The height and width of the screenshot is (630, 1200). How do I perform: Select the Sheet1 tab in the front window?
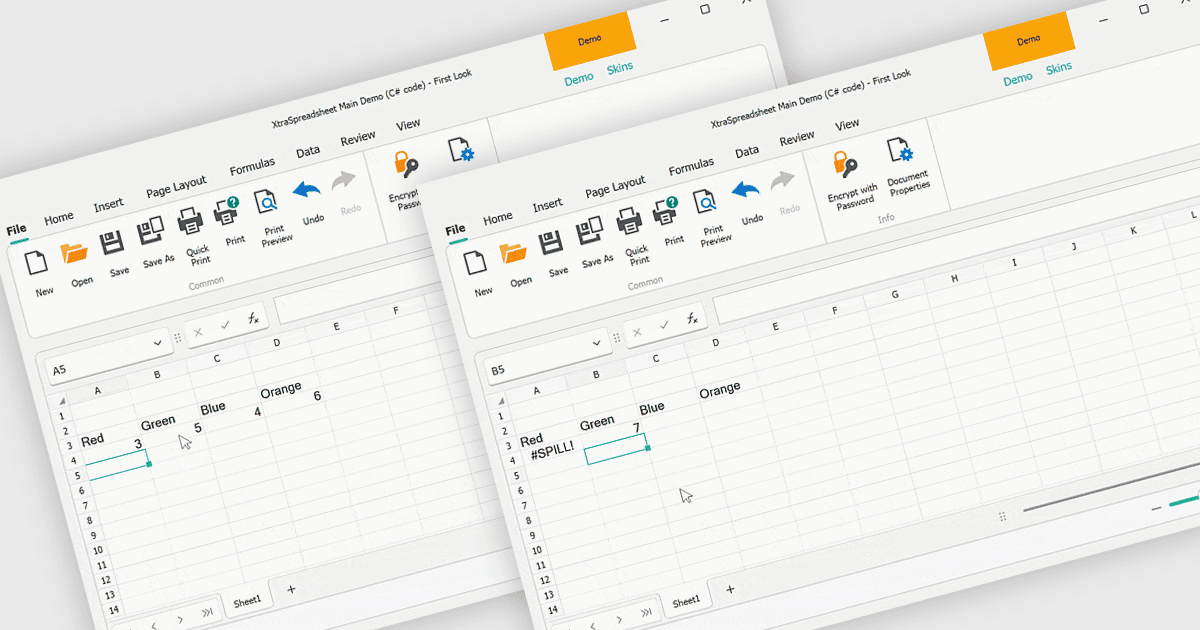point(685,602)
